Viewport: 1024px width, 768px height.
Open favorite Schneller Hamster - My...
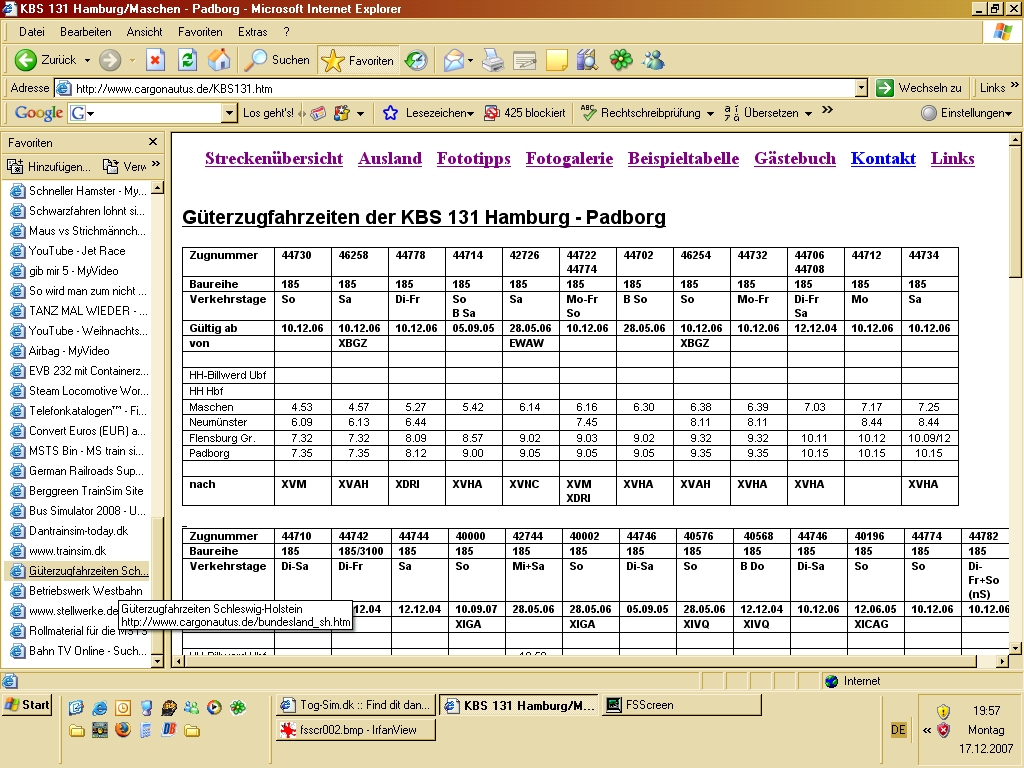pos(78,191)
